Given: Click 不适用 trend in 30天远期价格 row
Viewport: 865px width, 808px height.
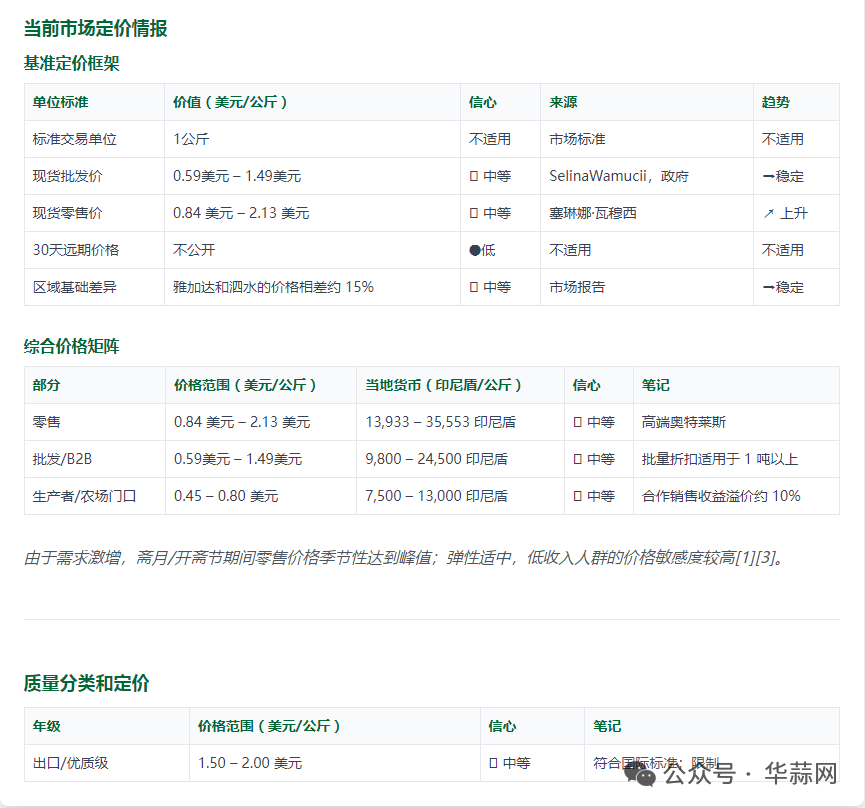Looking at the screenshot, I should tap(783, 250).
